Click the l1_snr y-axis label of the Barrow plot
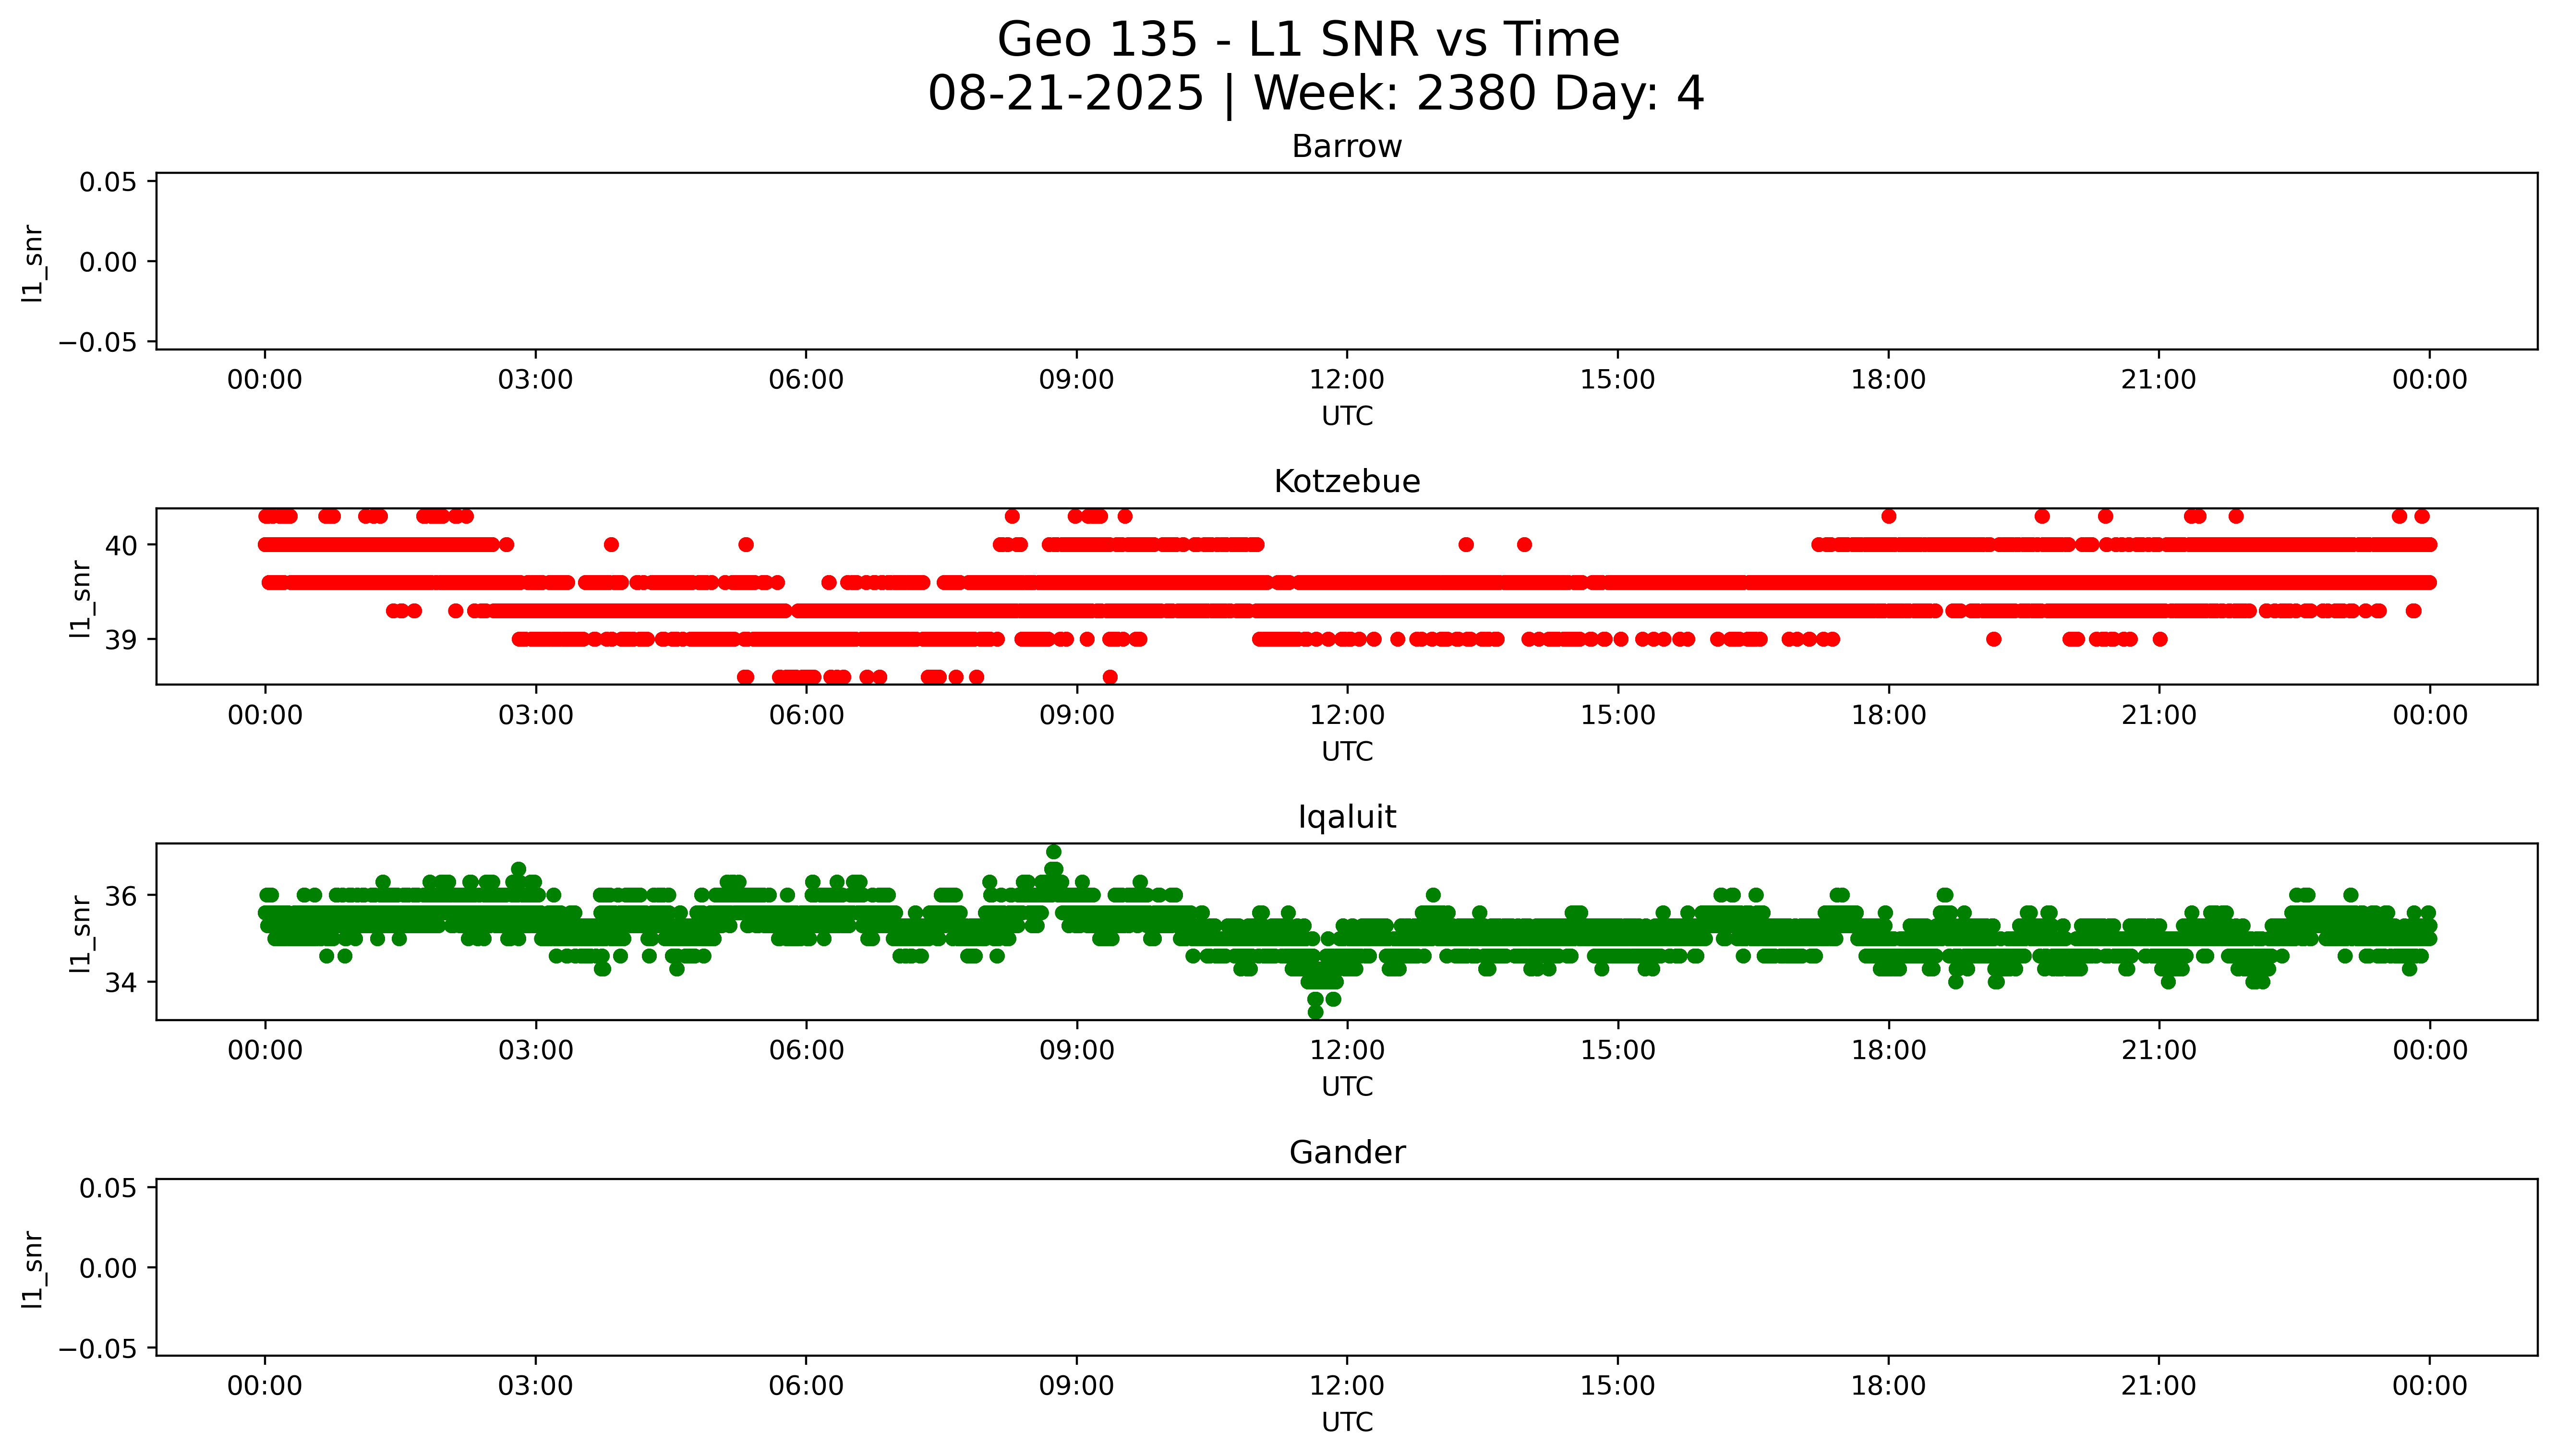Image resolution: width=2557 pixels, height=1456 pixels. click(x=32, y=263)
